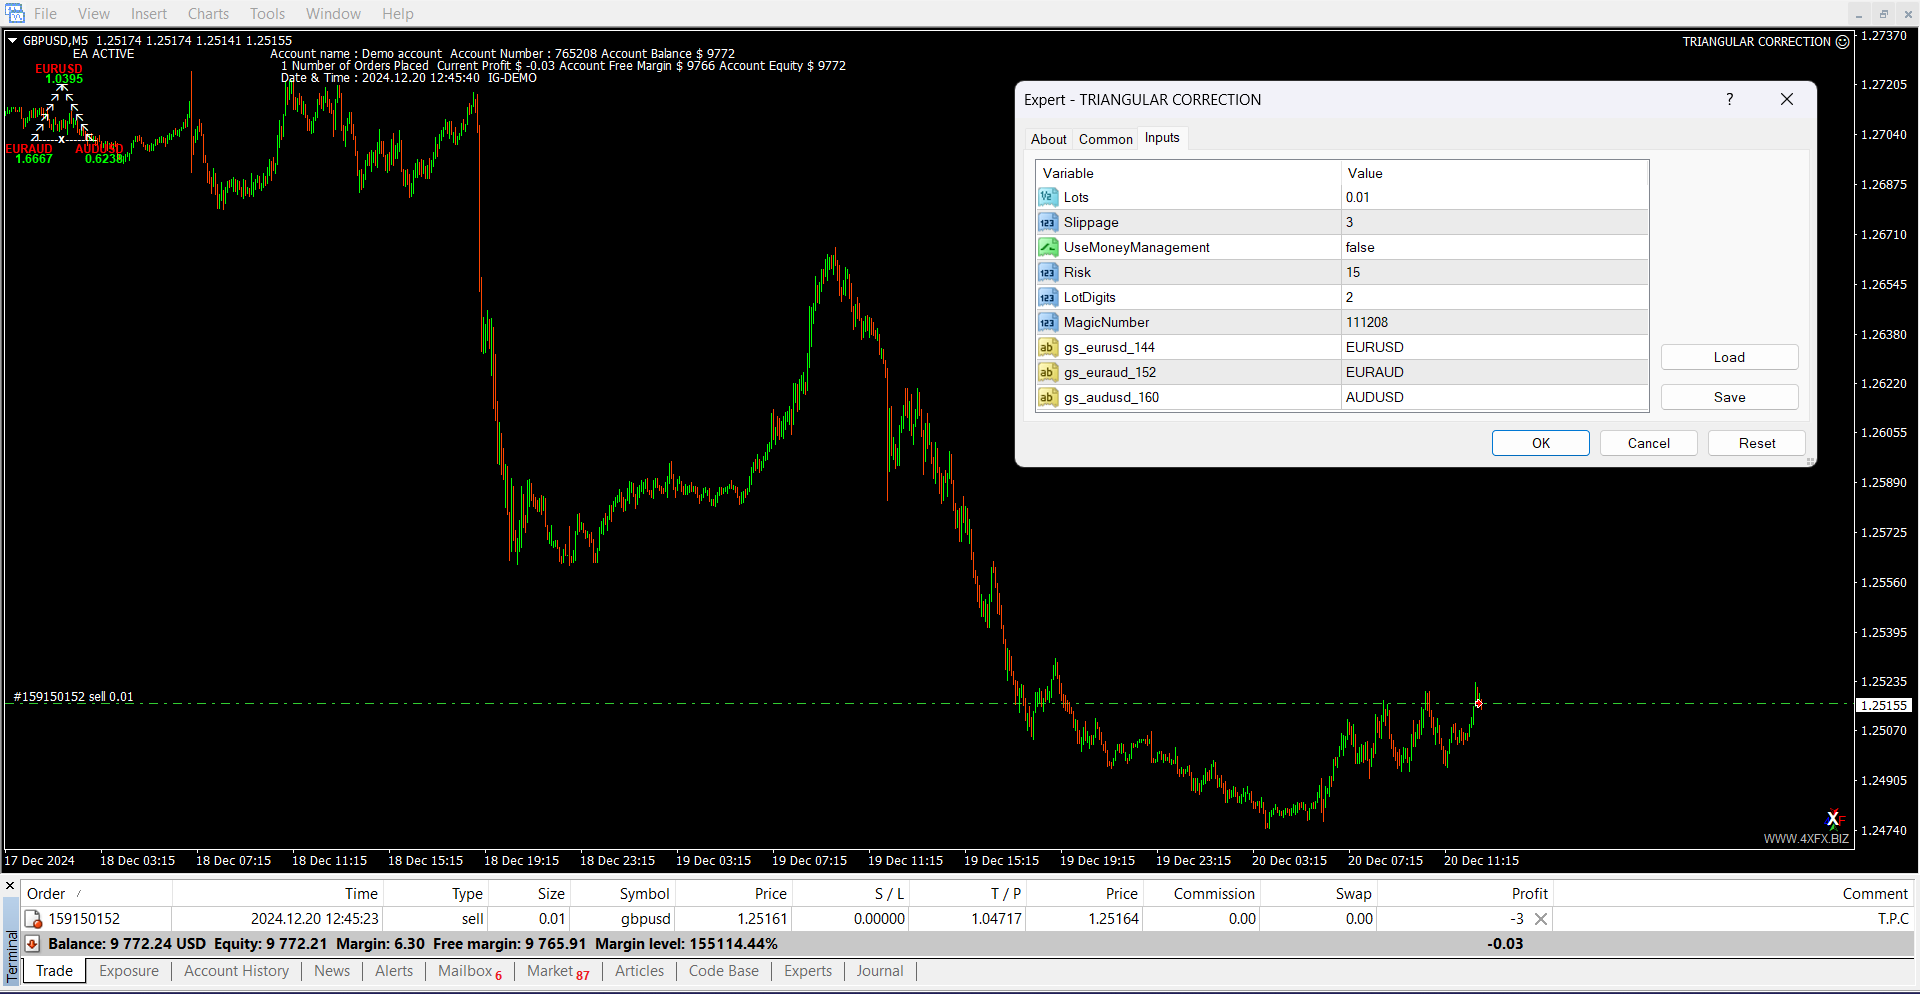Close the Terminal panel with its X

tap(10, 885)
